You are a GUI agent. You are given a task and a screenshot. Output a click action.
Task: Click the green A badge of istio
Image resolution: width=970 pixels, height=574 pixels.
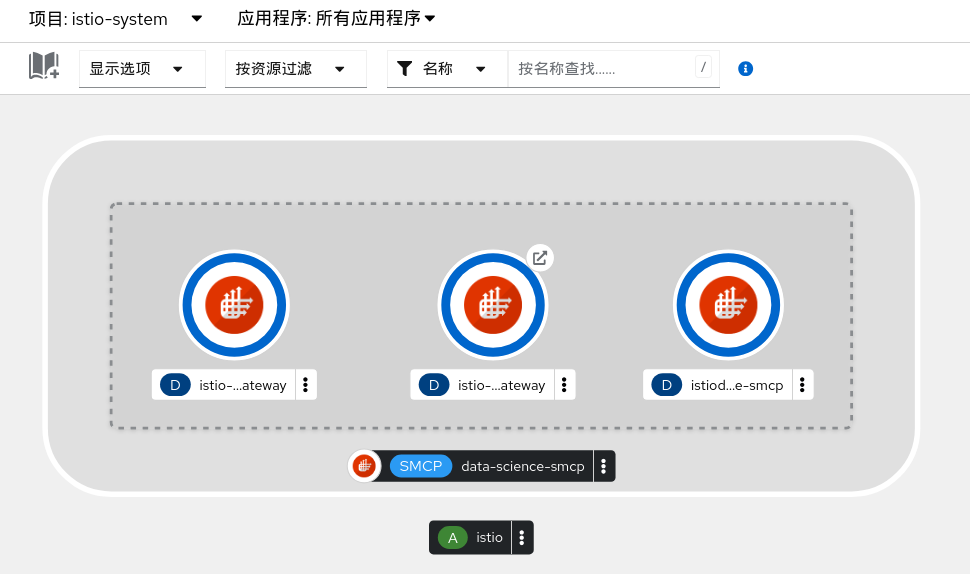(x=453, y=538)
